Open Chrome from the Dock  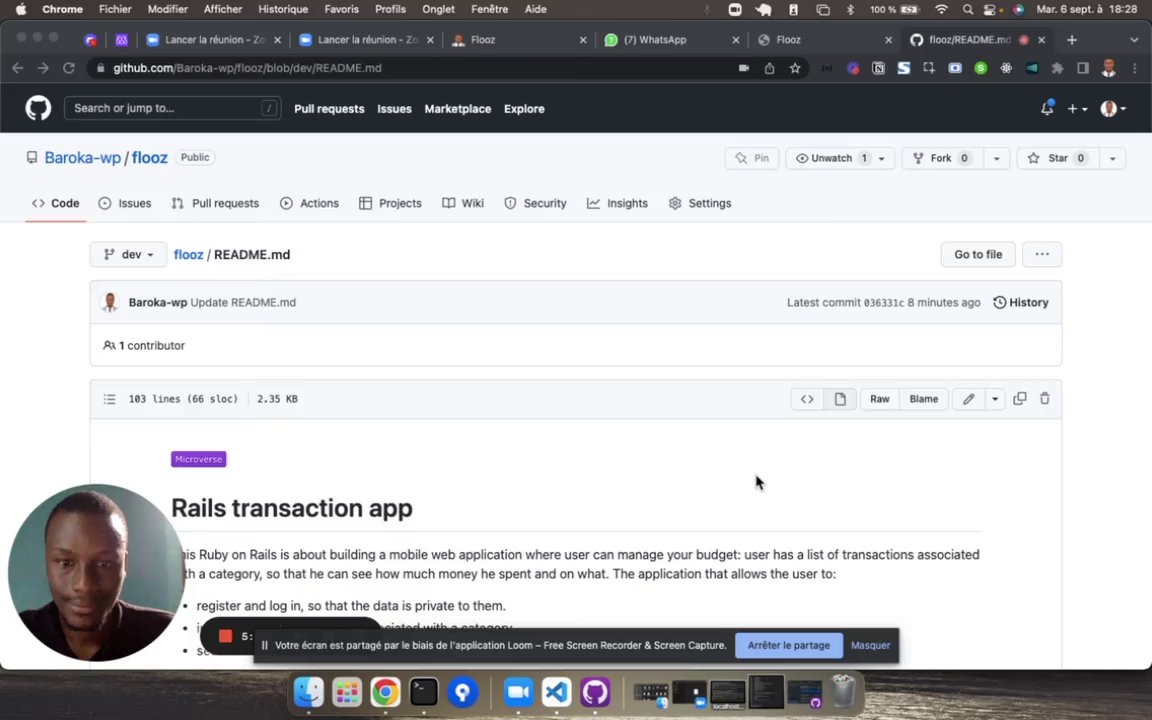(x=385, y=692)
